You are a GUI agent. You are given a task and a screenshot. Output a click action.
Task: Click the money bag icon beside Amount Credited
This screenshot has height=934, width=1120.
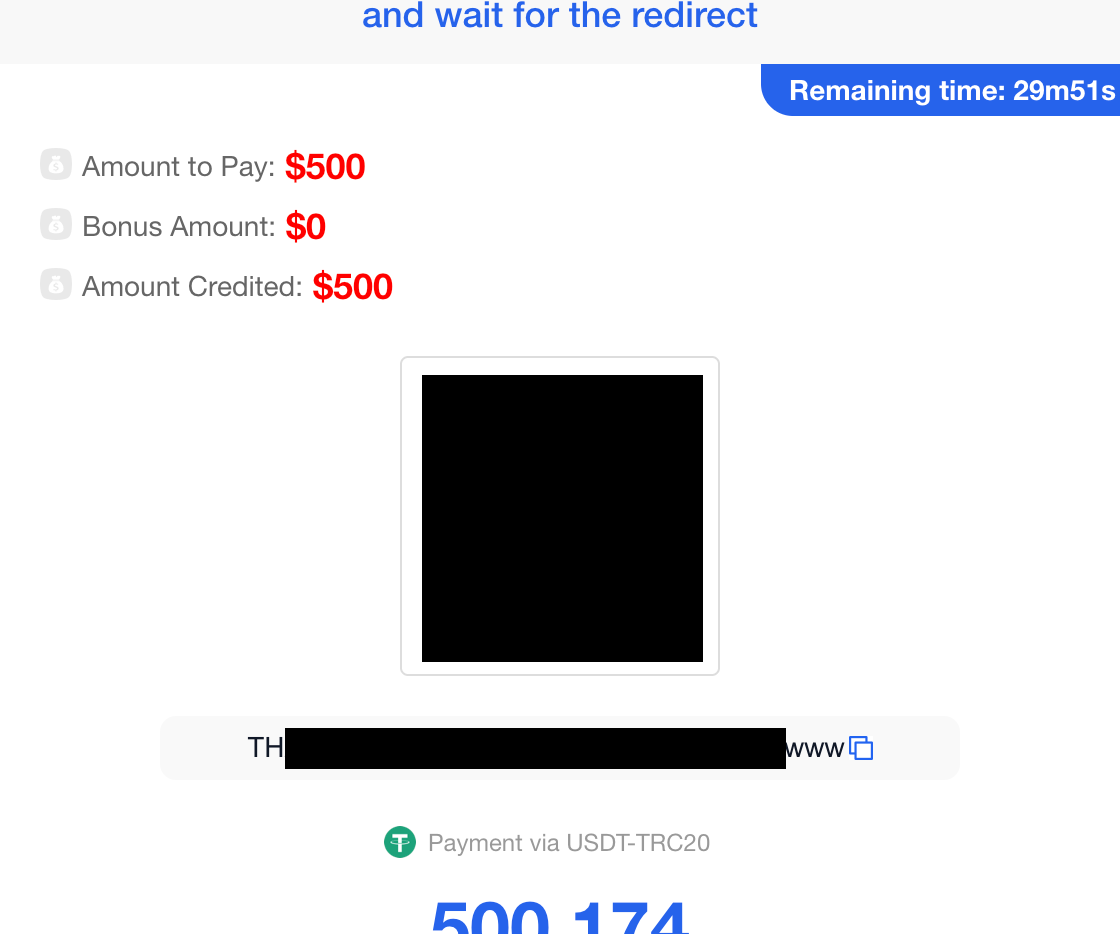[x=56, y=284]
